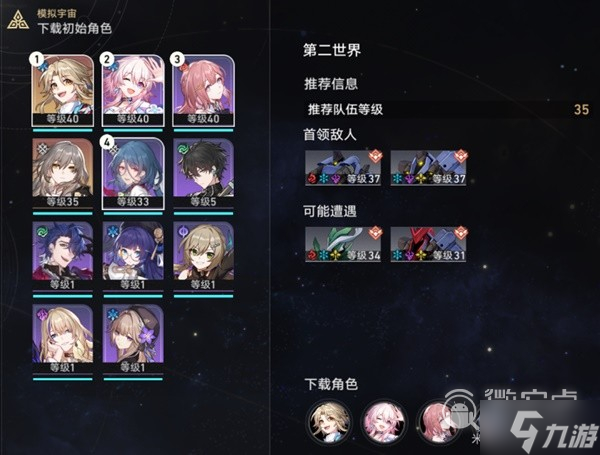Choose Pela with glasses level 1 portrait
This screenshot has width=600, height=455.
[133, 256]
